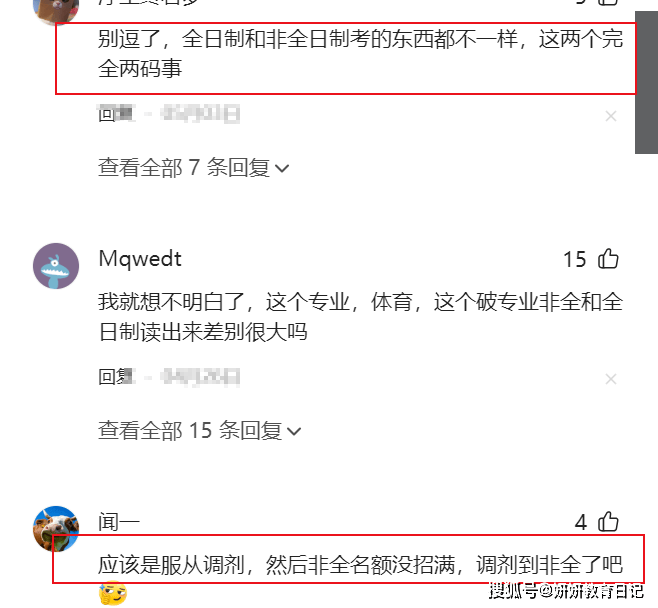Like 闻一's comment with thumbs-up icon
Viewport: 658px width, 608px height.
[x=608, y=522]
